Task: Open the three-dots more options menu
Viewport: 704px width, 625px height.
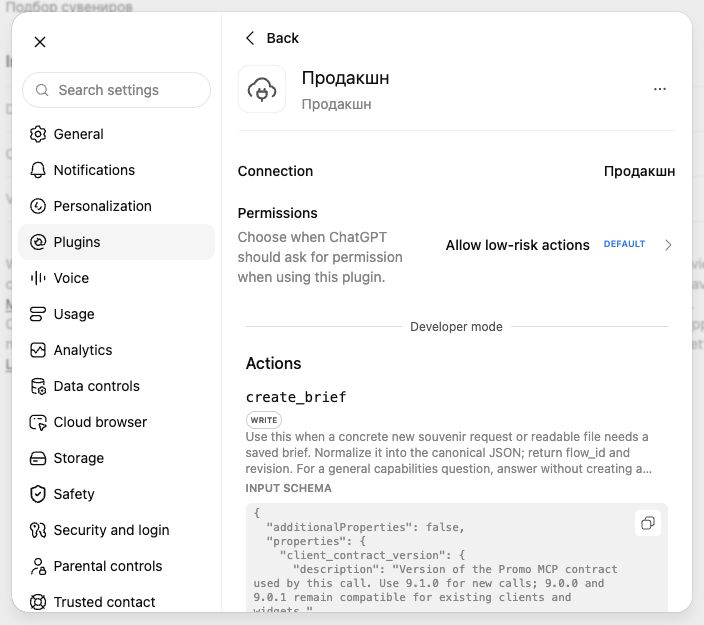Action: click(660, 89)
